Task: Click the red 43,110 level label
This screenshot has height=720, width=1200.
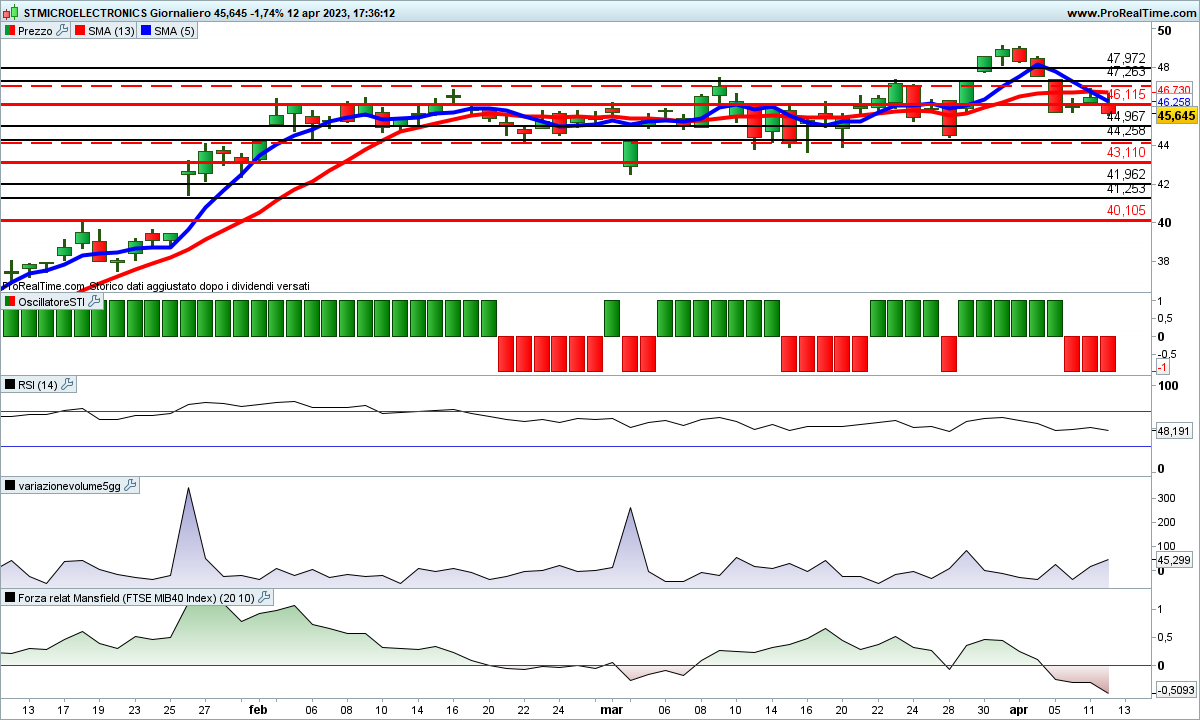Action: pyautogui.click(x=1126, y=152)
